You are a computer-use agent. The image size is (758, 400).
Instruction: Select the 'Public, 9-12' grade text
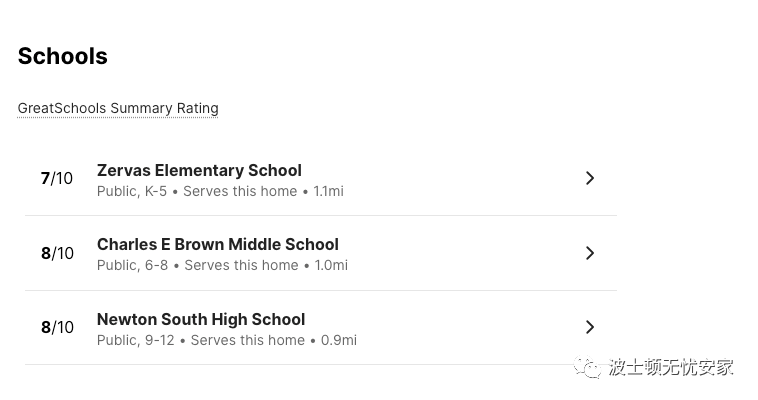pos(135,341)
